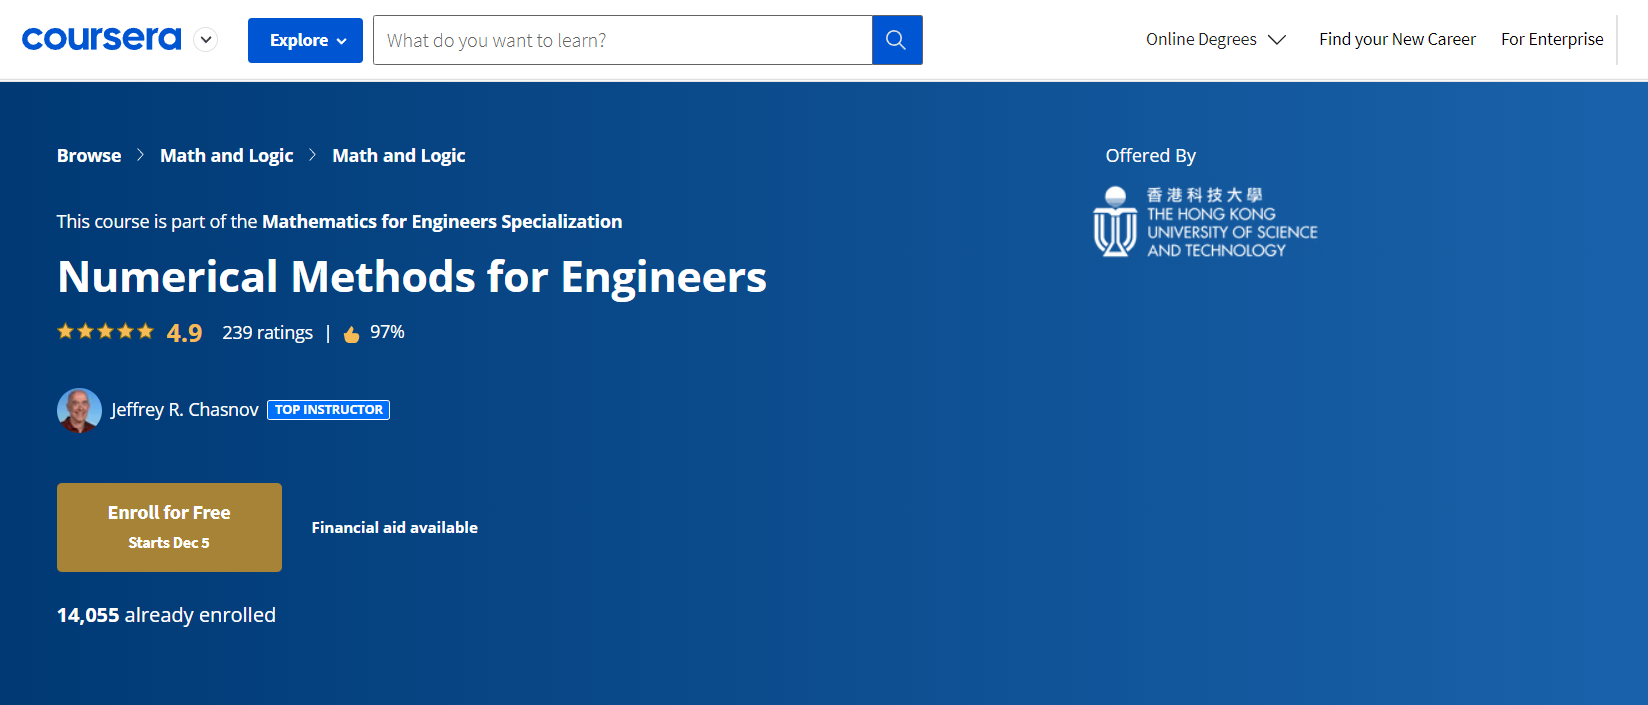Click the 239 ratings text

pos(267,332)
